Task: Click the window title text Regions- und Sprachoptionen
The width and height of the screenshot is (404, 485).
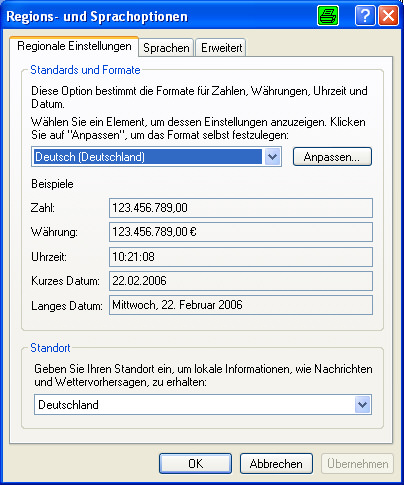Action: click(97, 16)
